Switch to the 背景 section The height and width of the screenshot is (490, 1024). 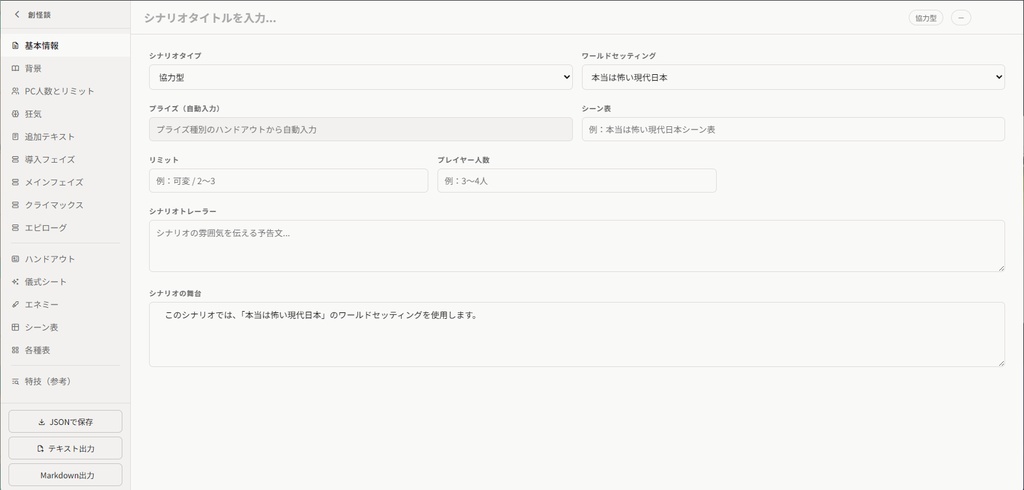point(65,69)
